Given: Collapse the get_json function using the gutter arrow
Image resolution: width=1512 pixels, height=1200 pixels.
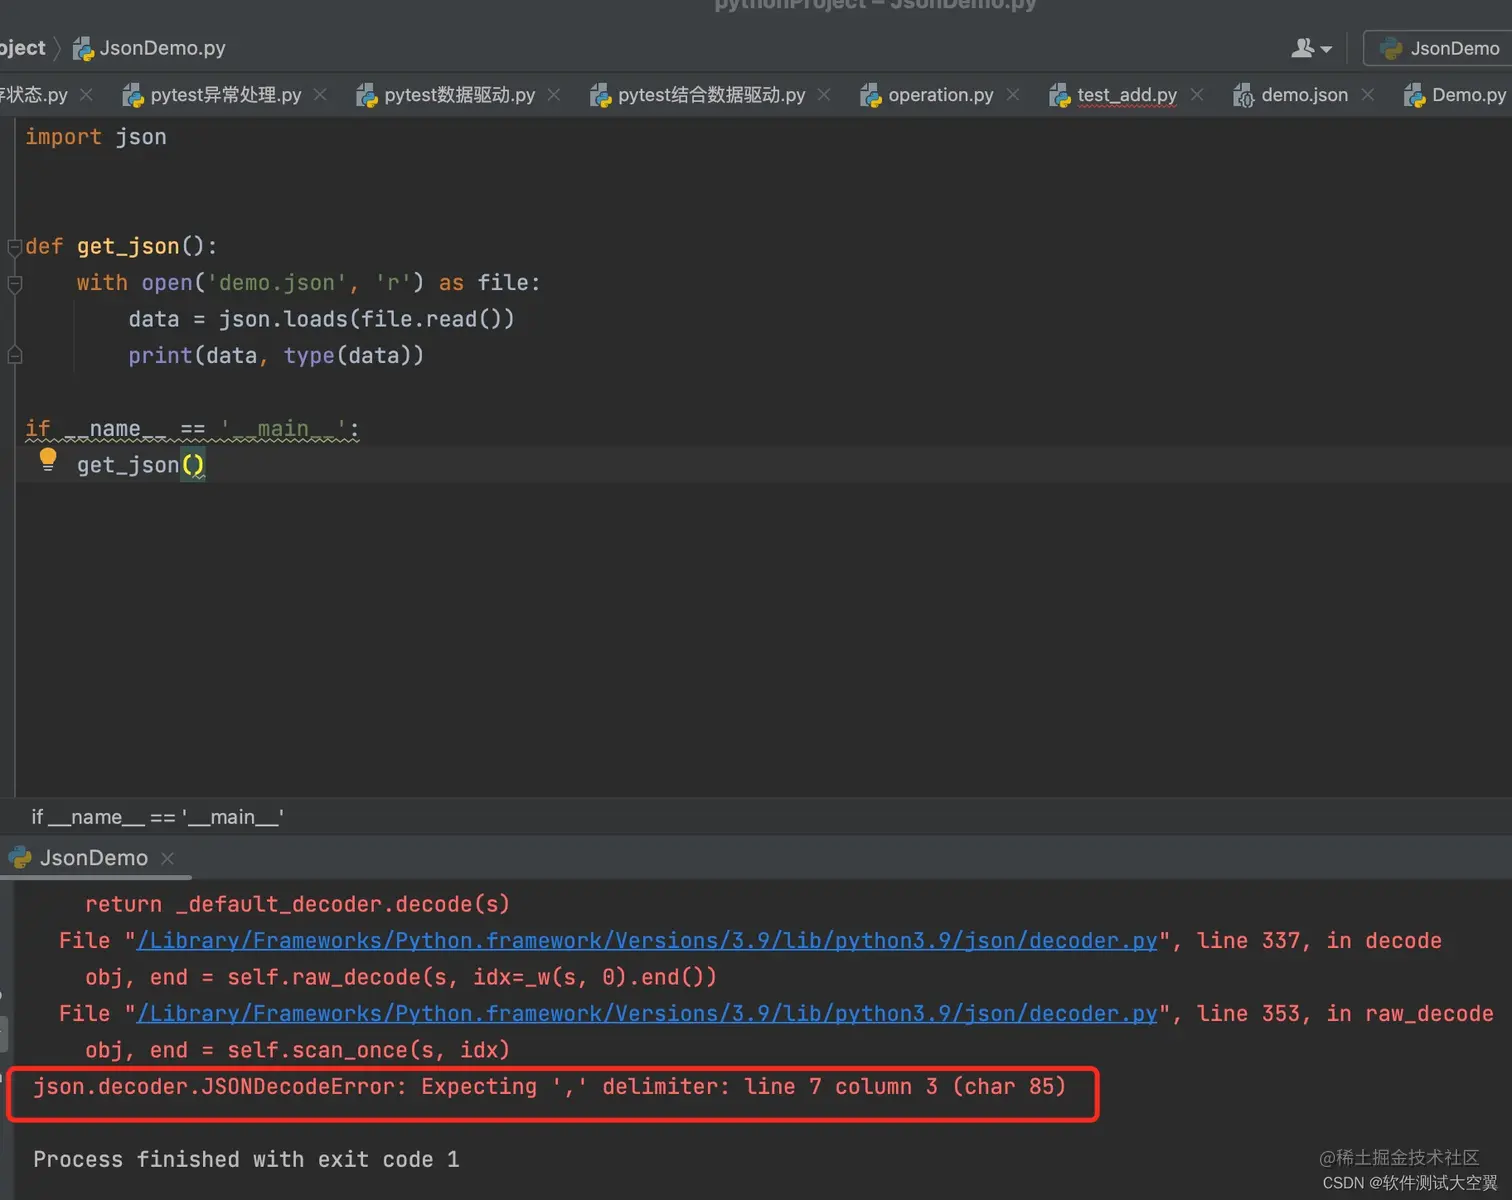Looking at the screenshot, I should pos(14,246).
